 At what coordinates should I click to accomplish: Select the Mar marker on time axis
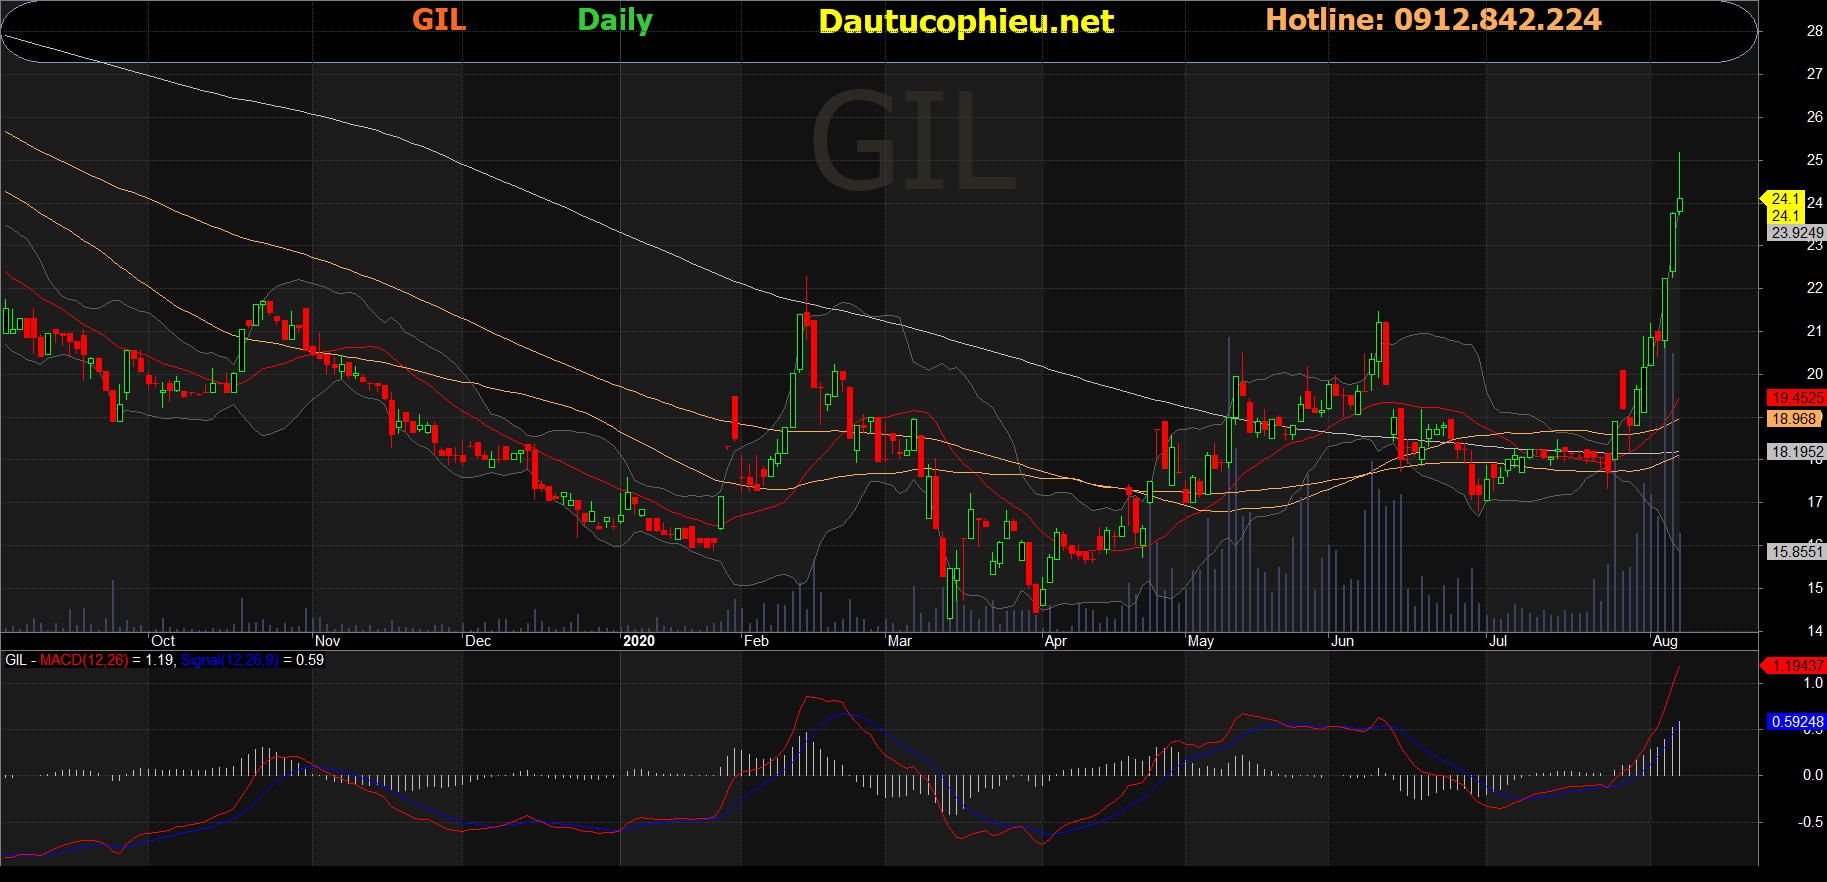(x=900, y=641)
